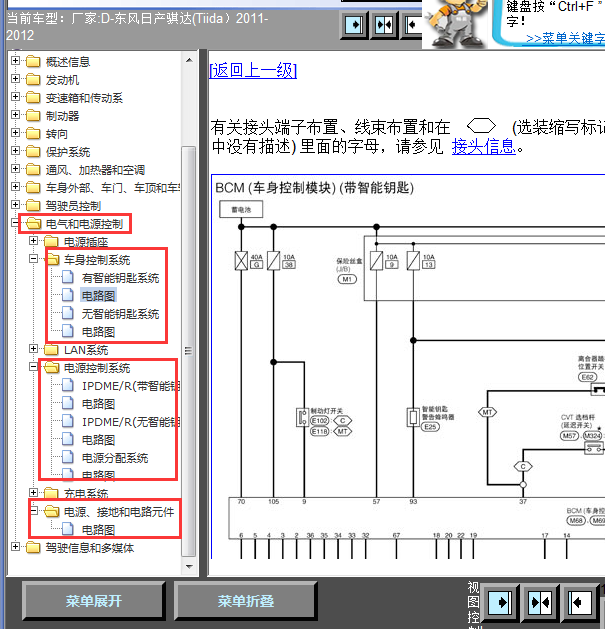605x629 pixels.
Task: Click the 保护系统 folder icon
Action: click(x=33, y=152)
